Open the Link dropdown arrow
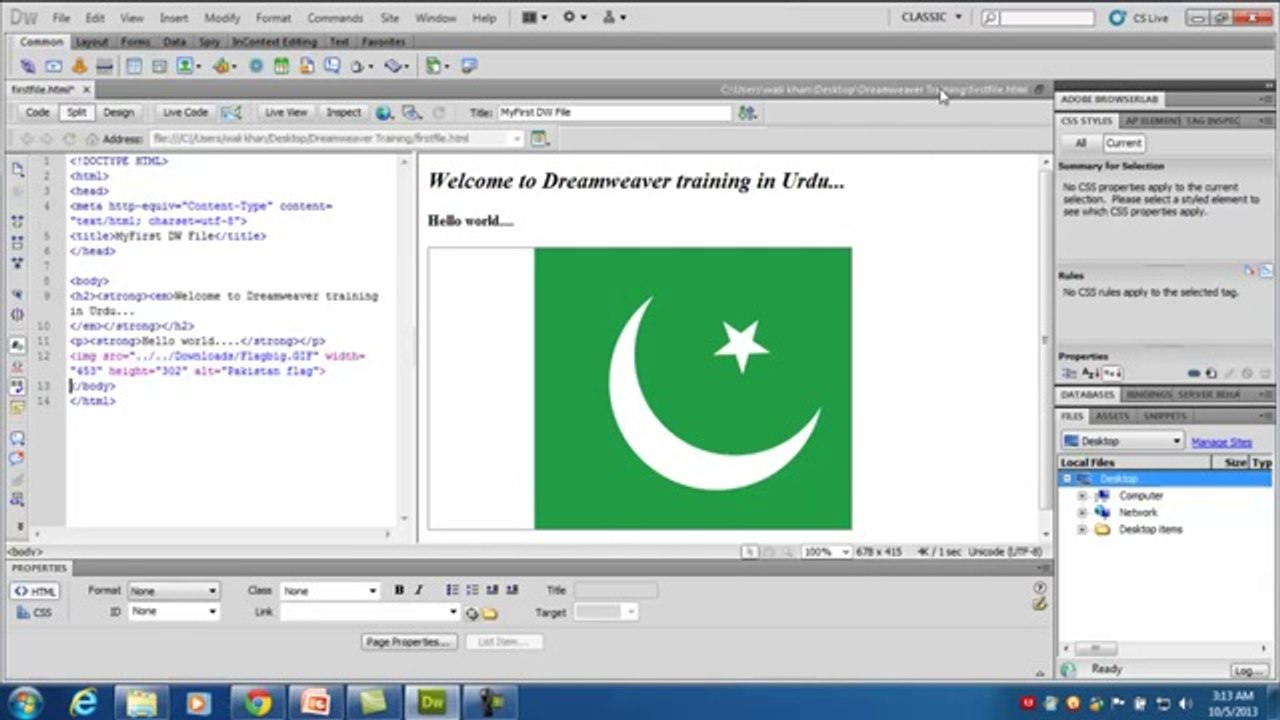 (x=453, y=612)
